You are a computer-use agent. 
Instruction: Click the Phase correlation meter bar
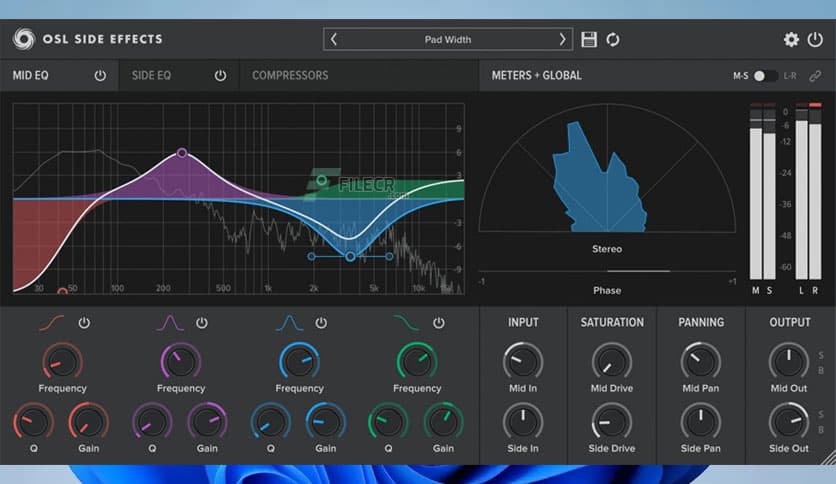[607, 271]
